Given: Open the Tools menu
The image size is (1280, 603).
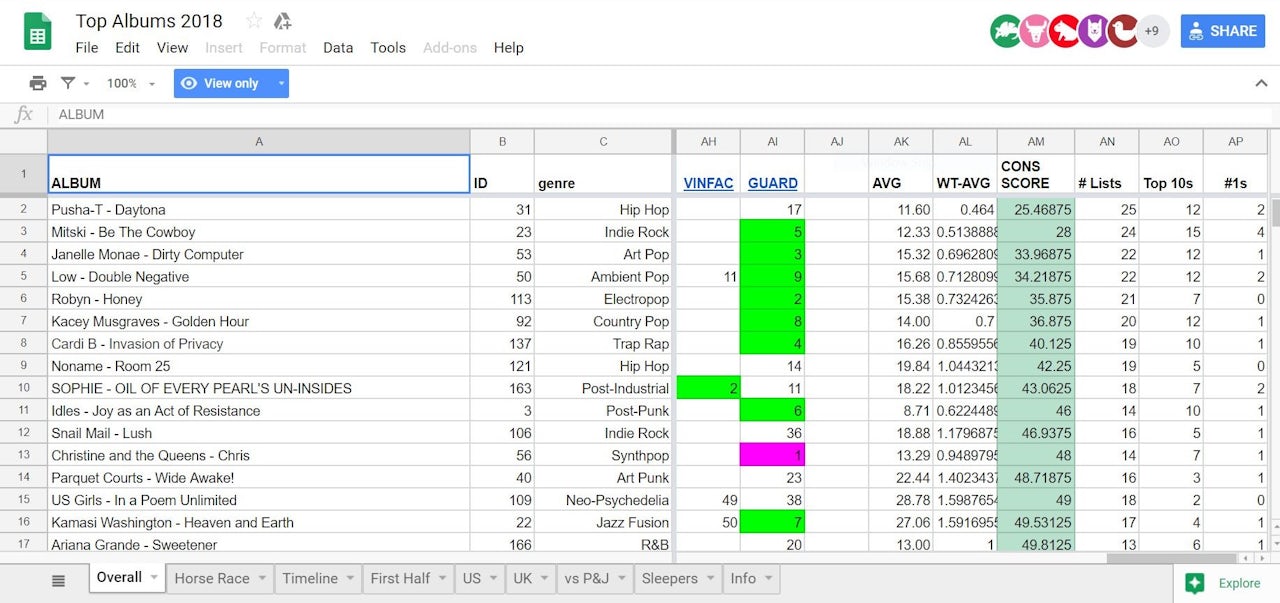Looking at the screenshot, I should coord(388,47).
